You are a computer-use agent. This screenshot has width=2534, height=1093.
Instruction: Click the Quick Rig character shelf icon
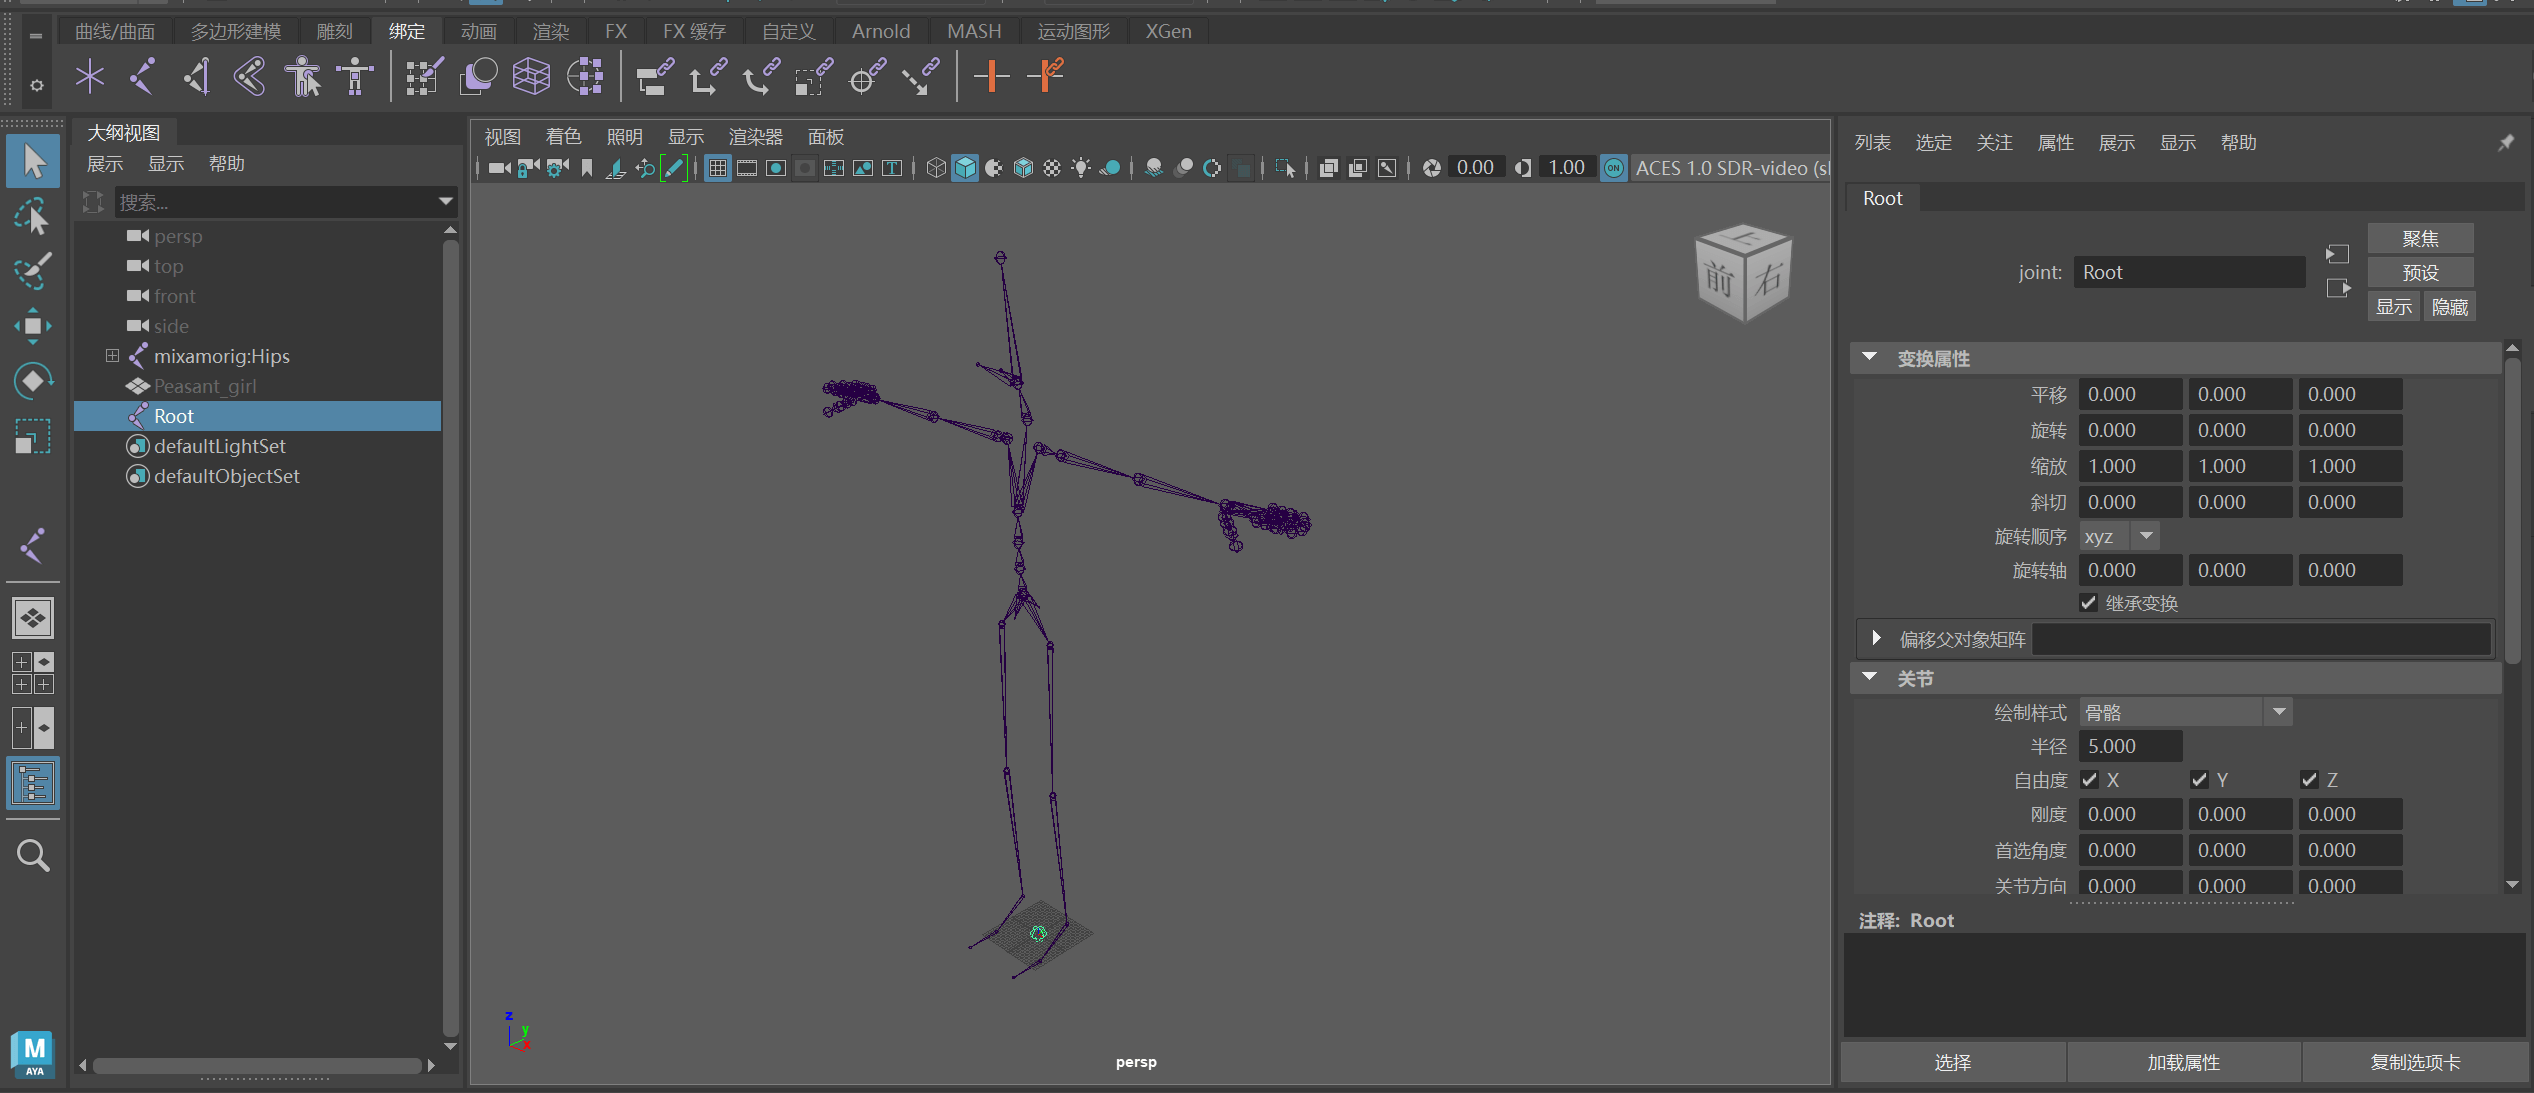[302, 76]
